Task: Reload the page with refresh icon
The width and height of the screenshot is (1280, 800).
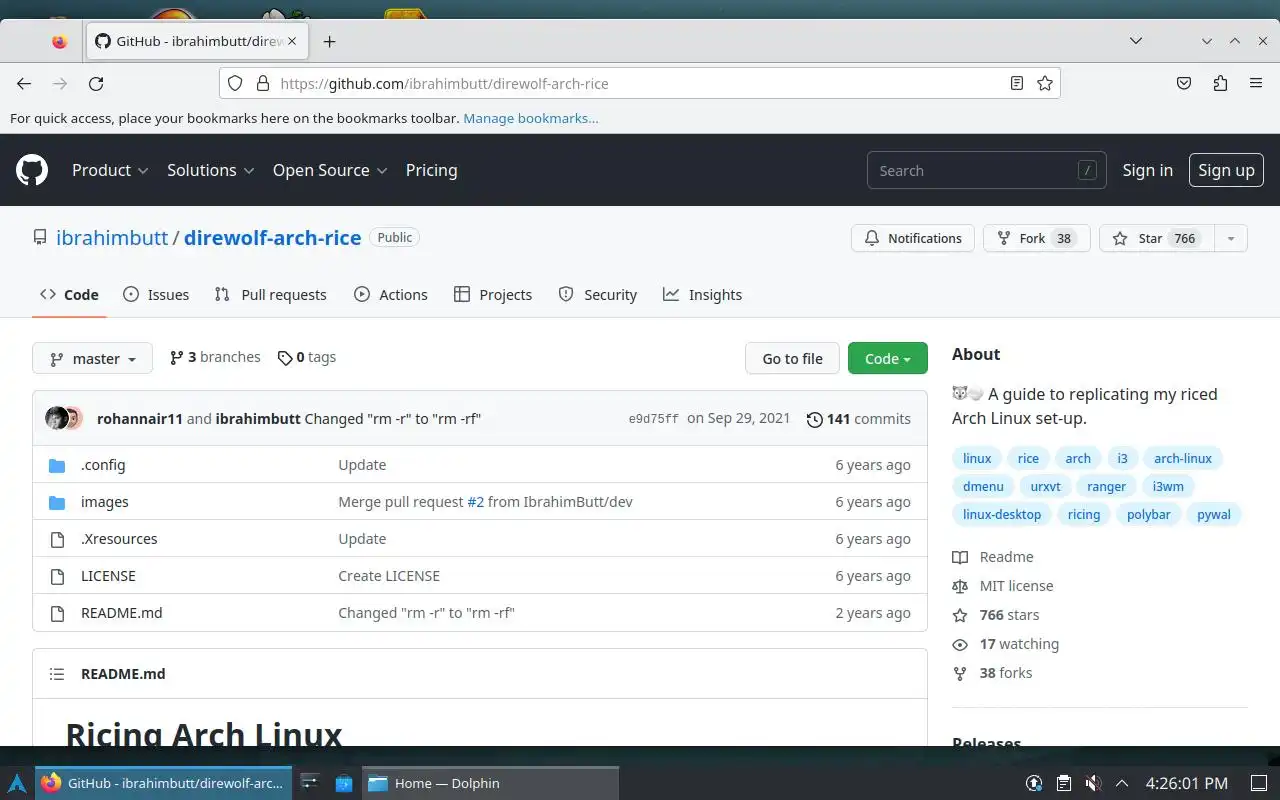Action: pyautogui.click(x=96, y=84)
